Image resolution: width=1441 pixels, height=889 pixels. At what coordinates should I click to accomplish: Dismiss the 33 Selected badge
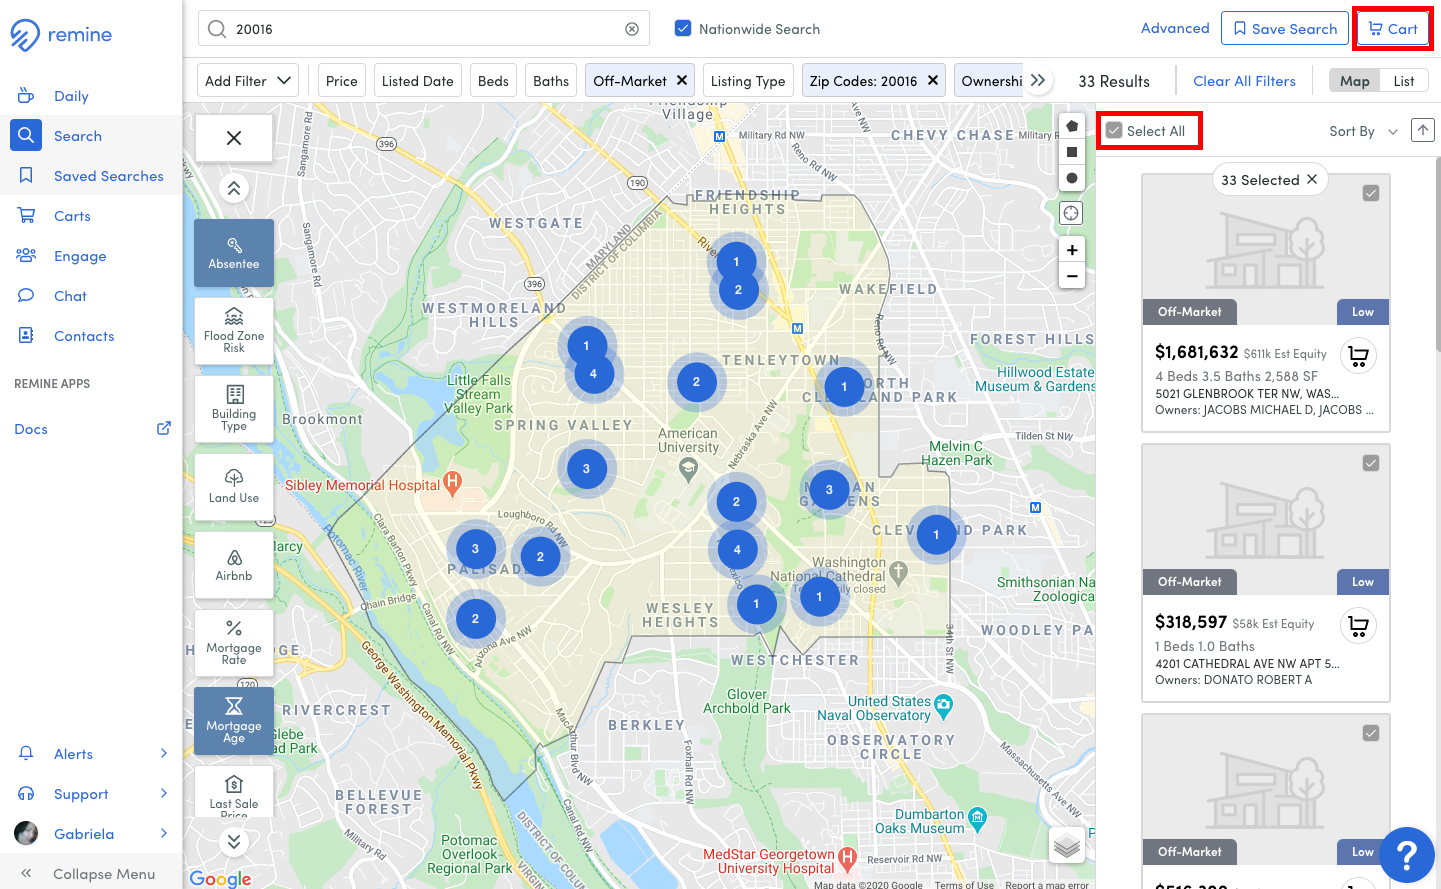tap(1312, 179)
